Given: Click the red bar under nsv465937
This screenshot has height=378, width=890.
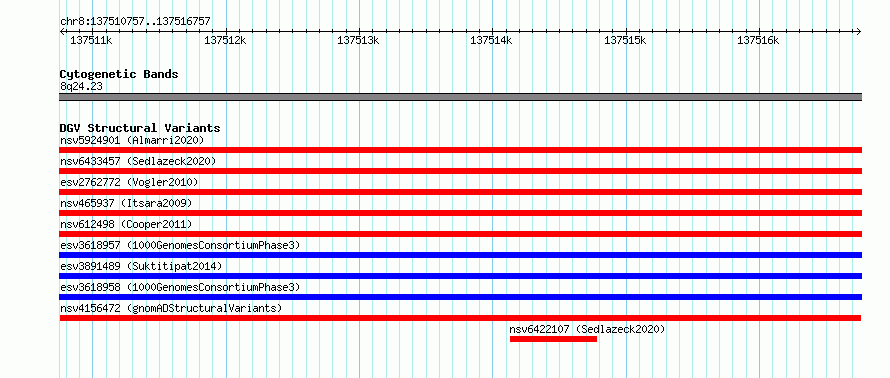Looking at the screenshot, I should 460,213.
